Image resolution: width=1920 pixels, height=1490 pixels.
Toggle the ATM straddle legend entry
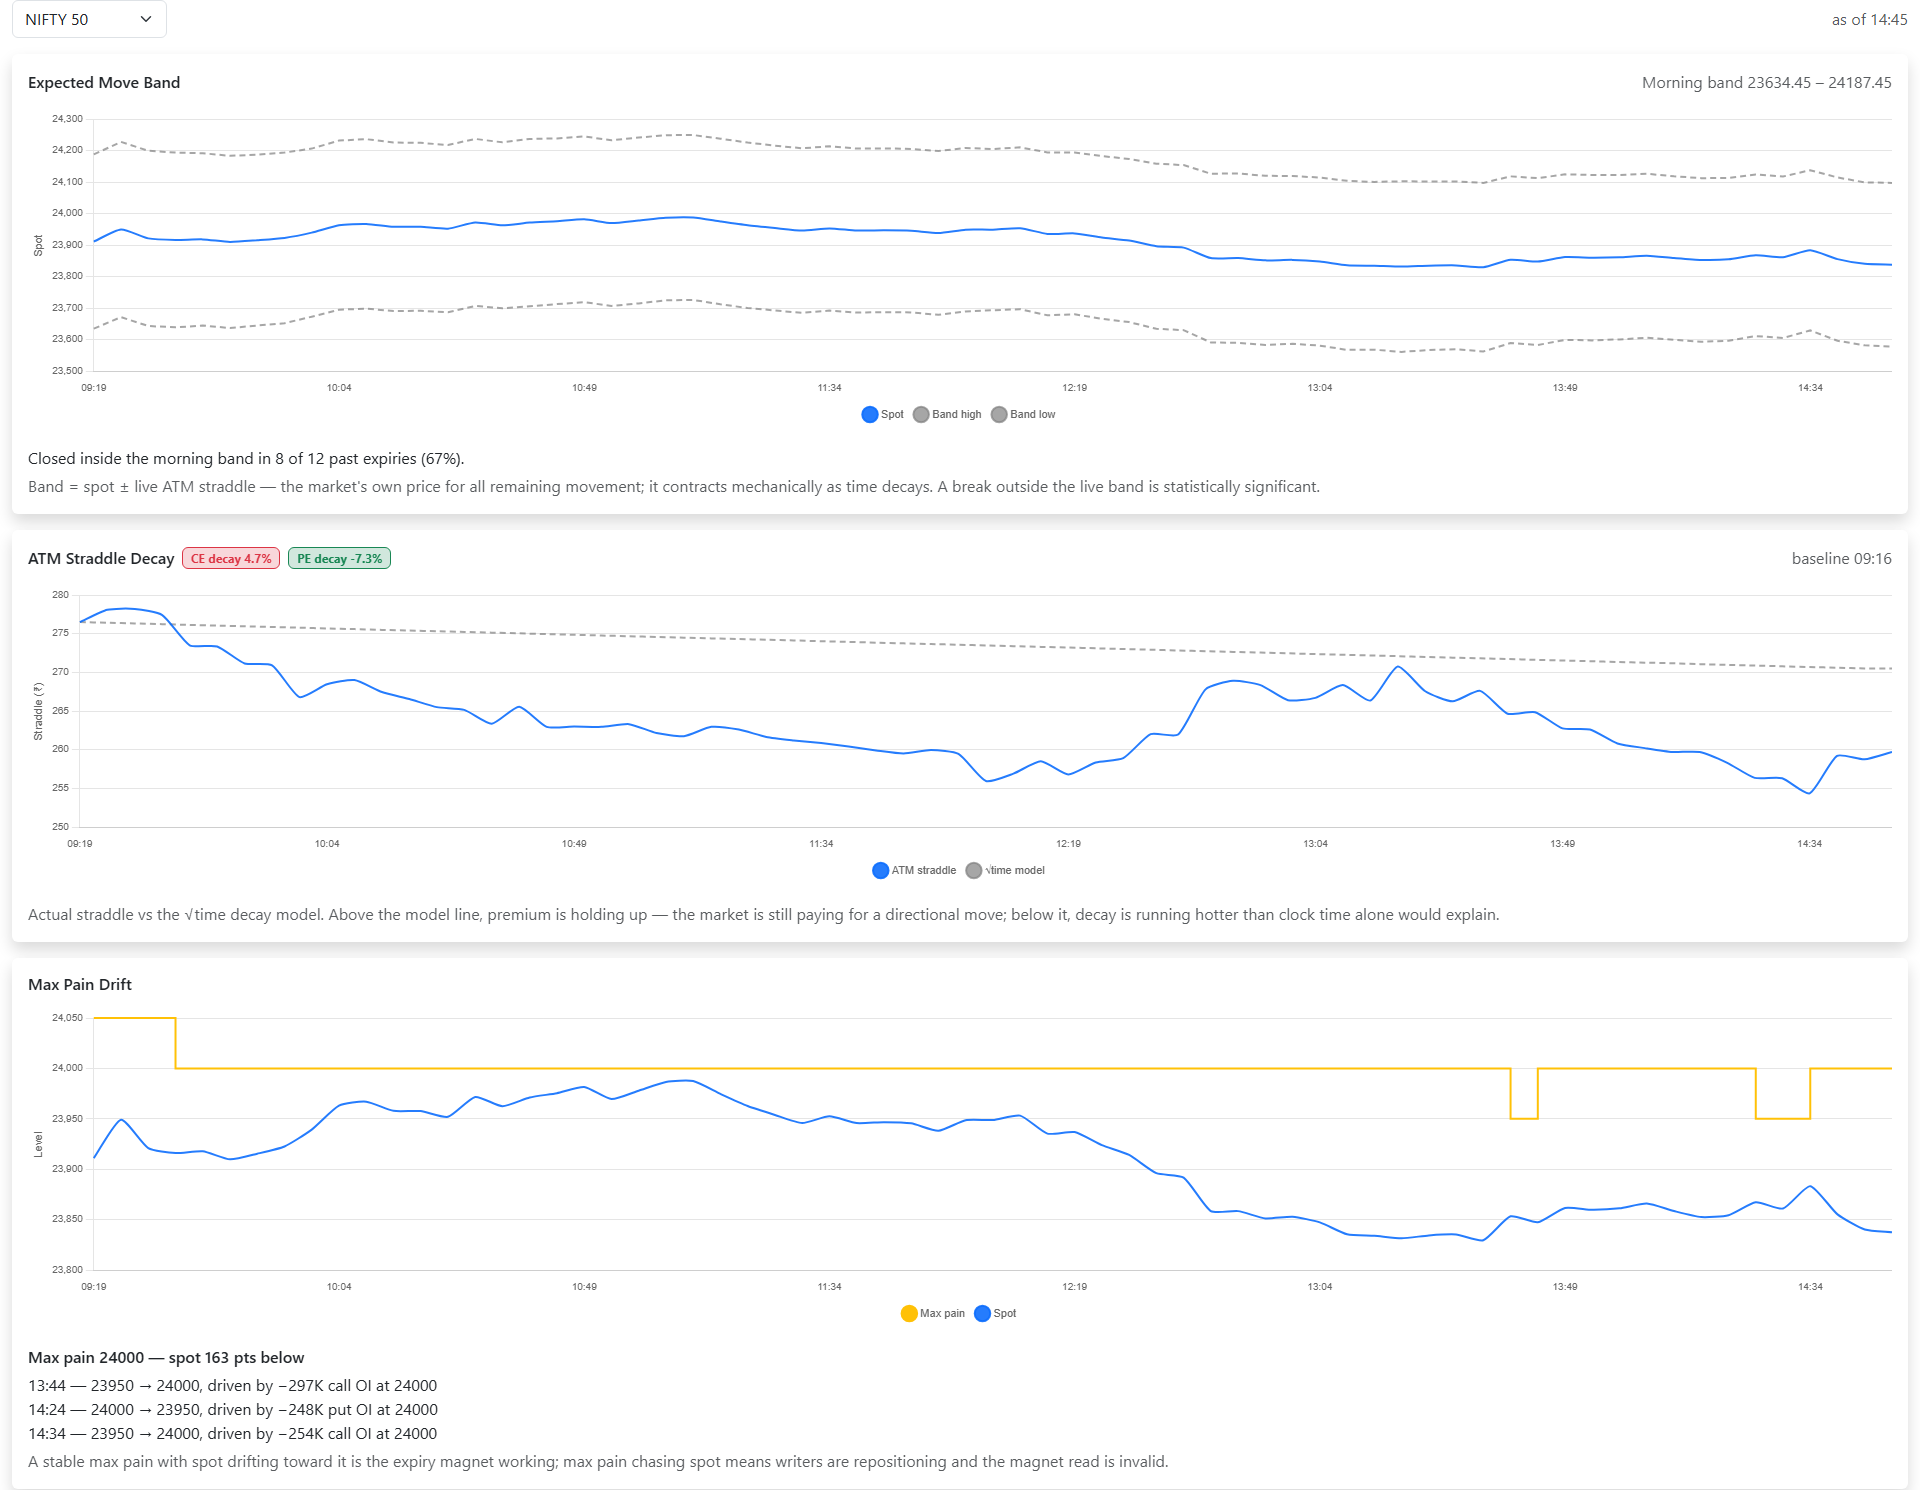click(914, 870)
